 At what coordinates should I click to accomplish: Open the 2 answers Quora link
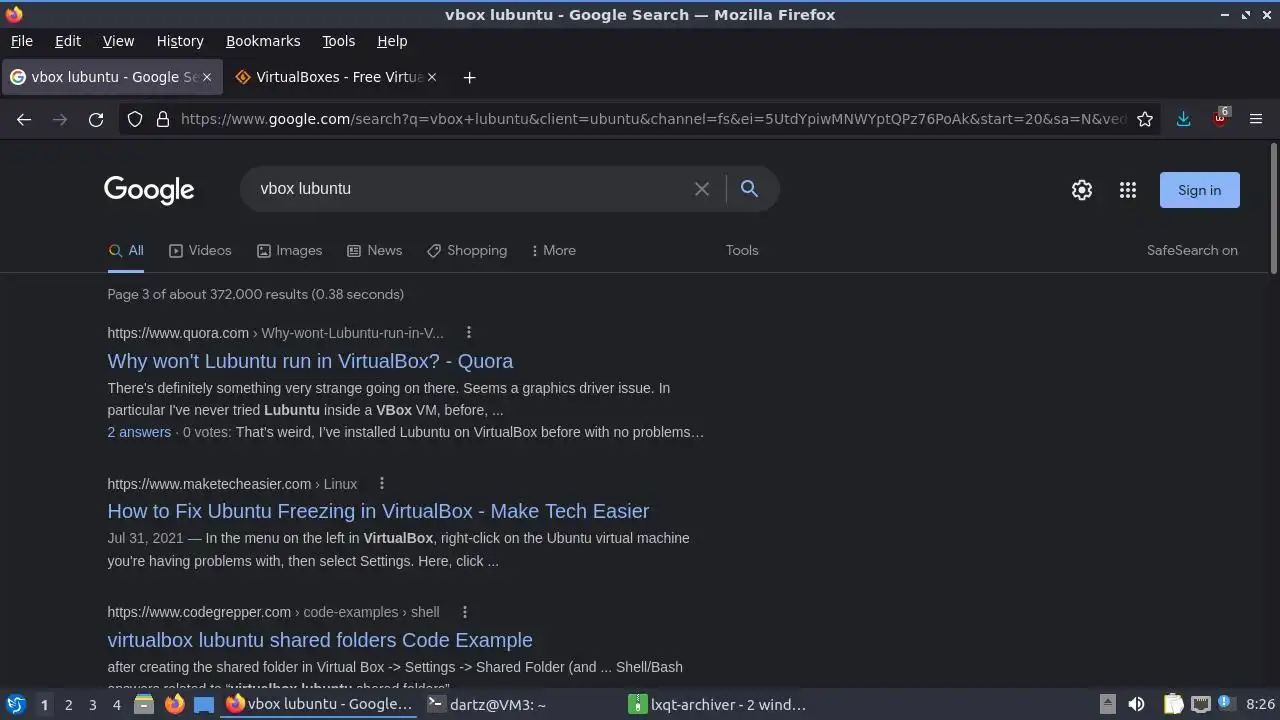point(139,432)
